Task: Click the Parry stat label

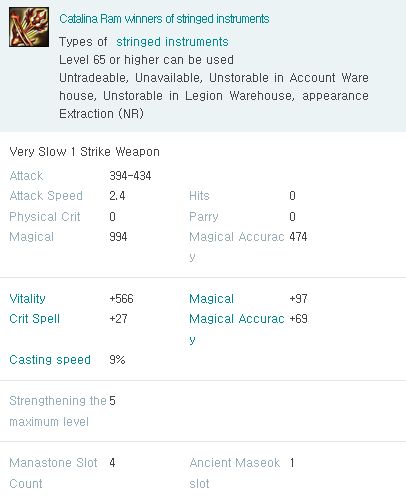Action: coord(204,217)
